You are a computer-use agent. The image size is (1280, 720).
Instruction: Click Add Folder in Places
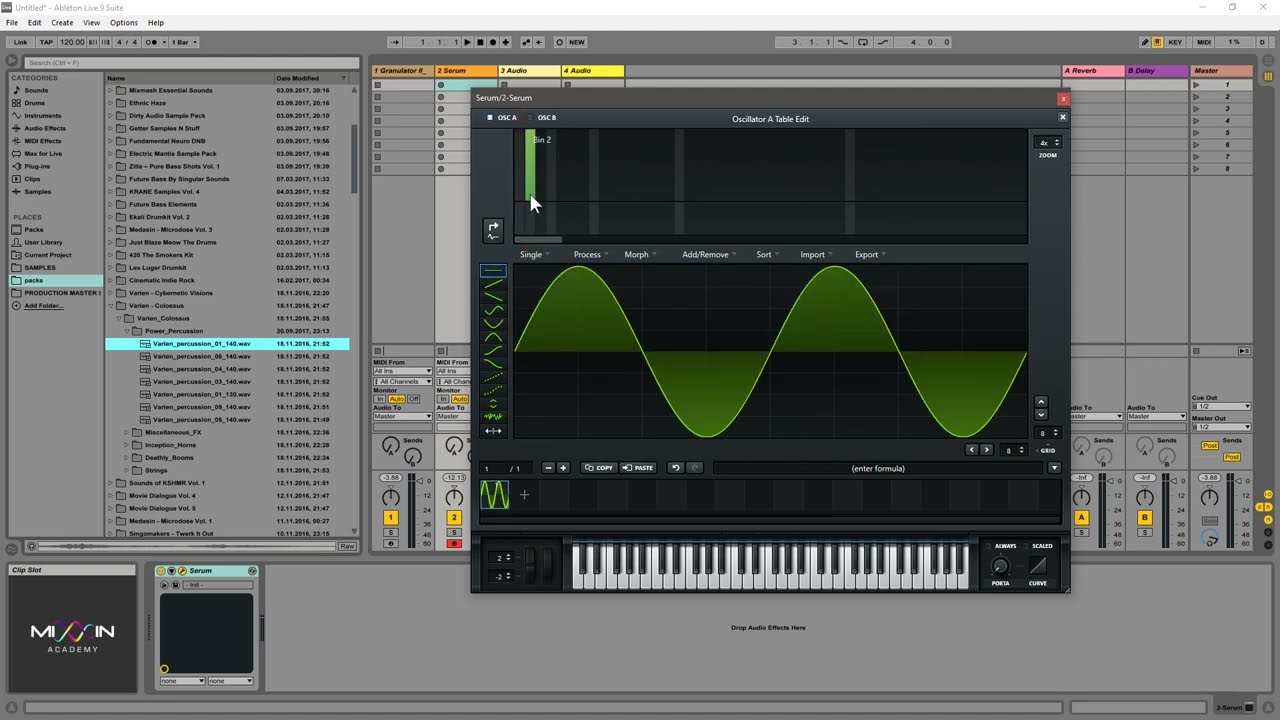click(44, 306)
